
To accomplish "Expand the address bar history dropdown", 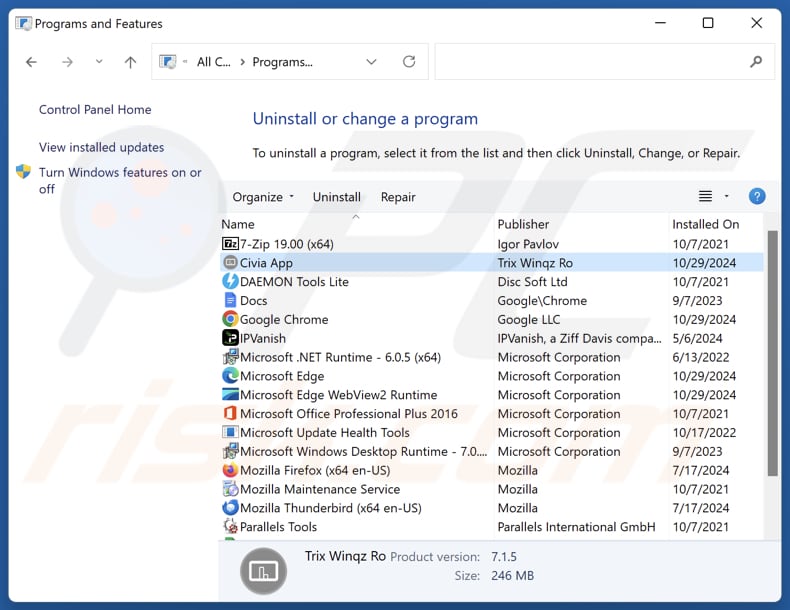I will point(371,61).
